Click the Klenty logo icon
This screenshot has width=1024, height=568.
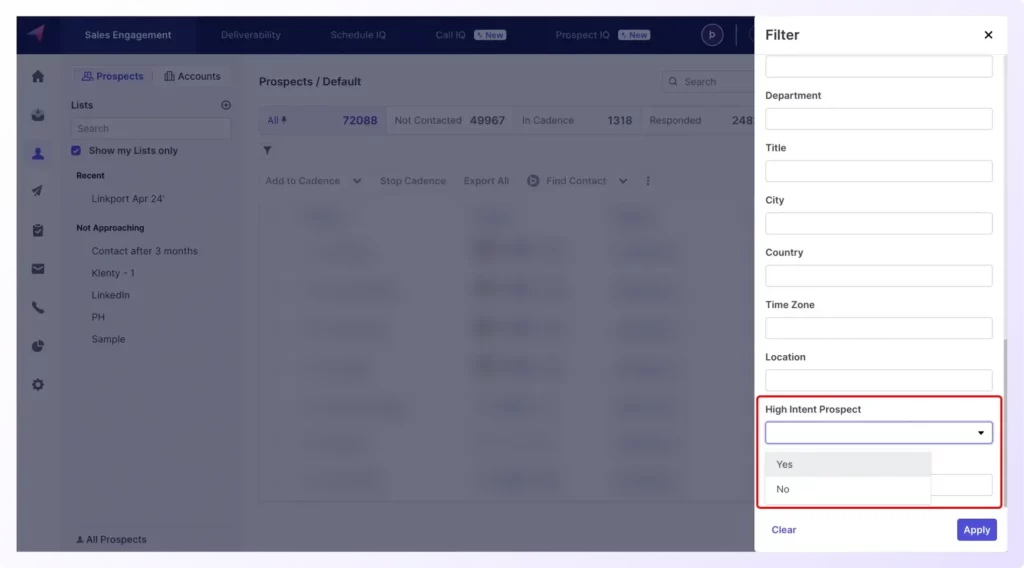(x=36, y=33)
